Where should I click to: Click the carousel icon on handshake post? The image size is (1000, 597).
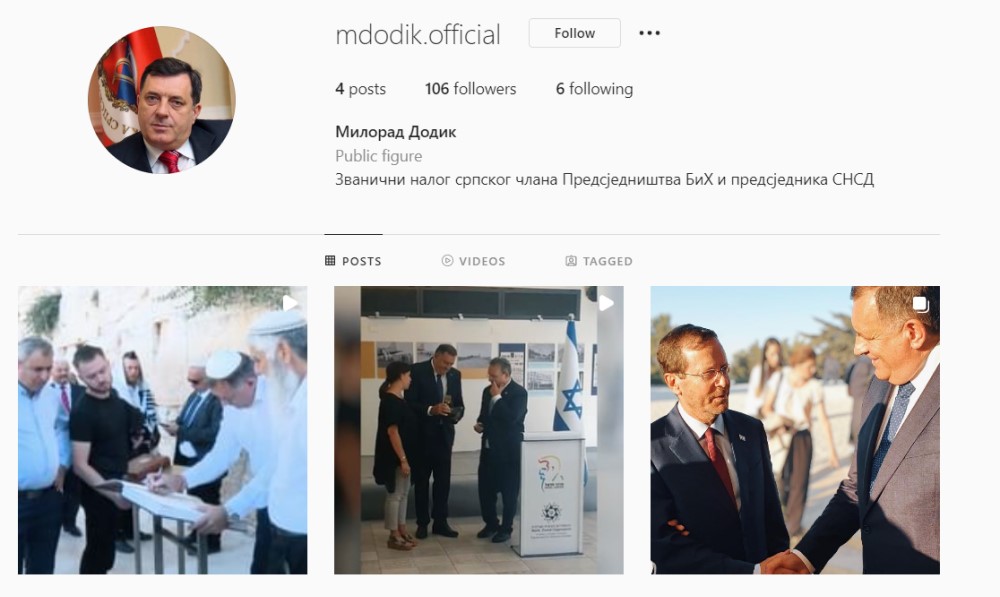pyautogui.click(x=920, y=304)
